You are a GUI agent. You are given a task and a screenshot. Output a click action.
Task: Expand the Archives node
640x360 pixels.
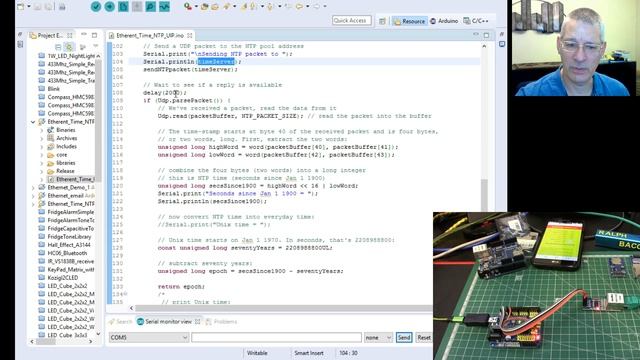[x=42, y=138]
